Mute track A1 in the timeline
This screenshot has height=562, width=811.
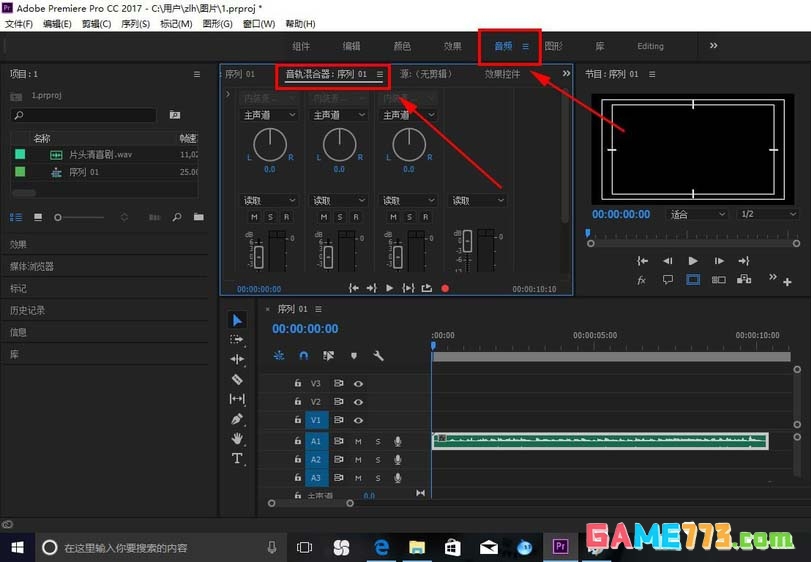[x=358, y=441]
